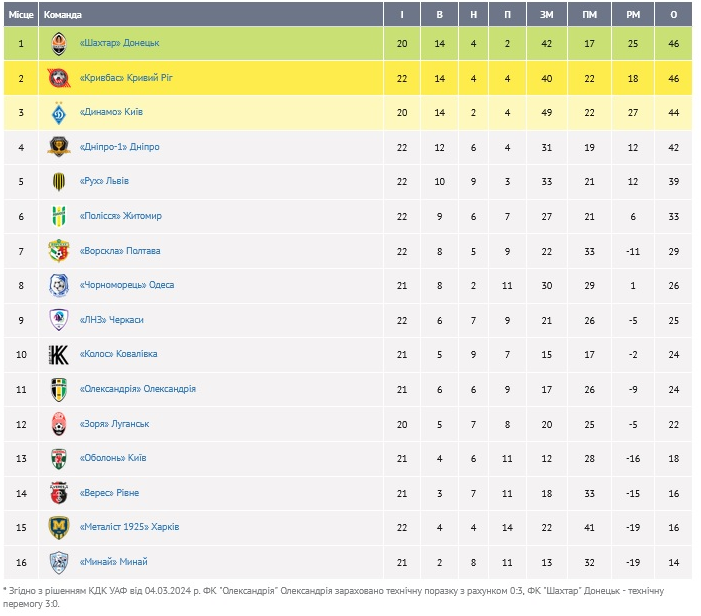Click the «О» points column header
This screenshot has height=616, width=701.
pyautogui.click(x=673, y=15)
